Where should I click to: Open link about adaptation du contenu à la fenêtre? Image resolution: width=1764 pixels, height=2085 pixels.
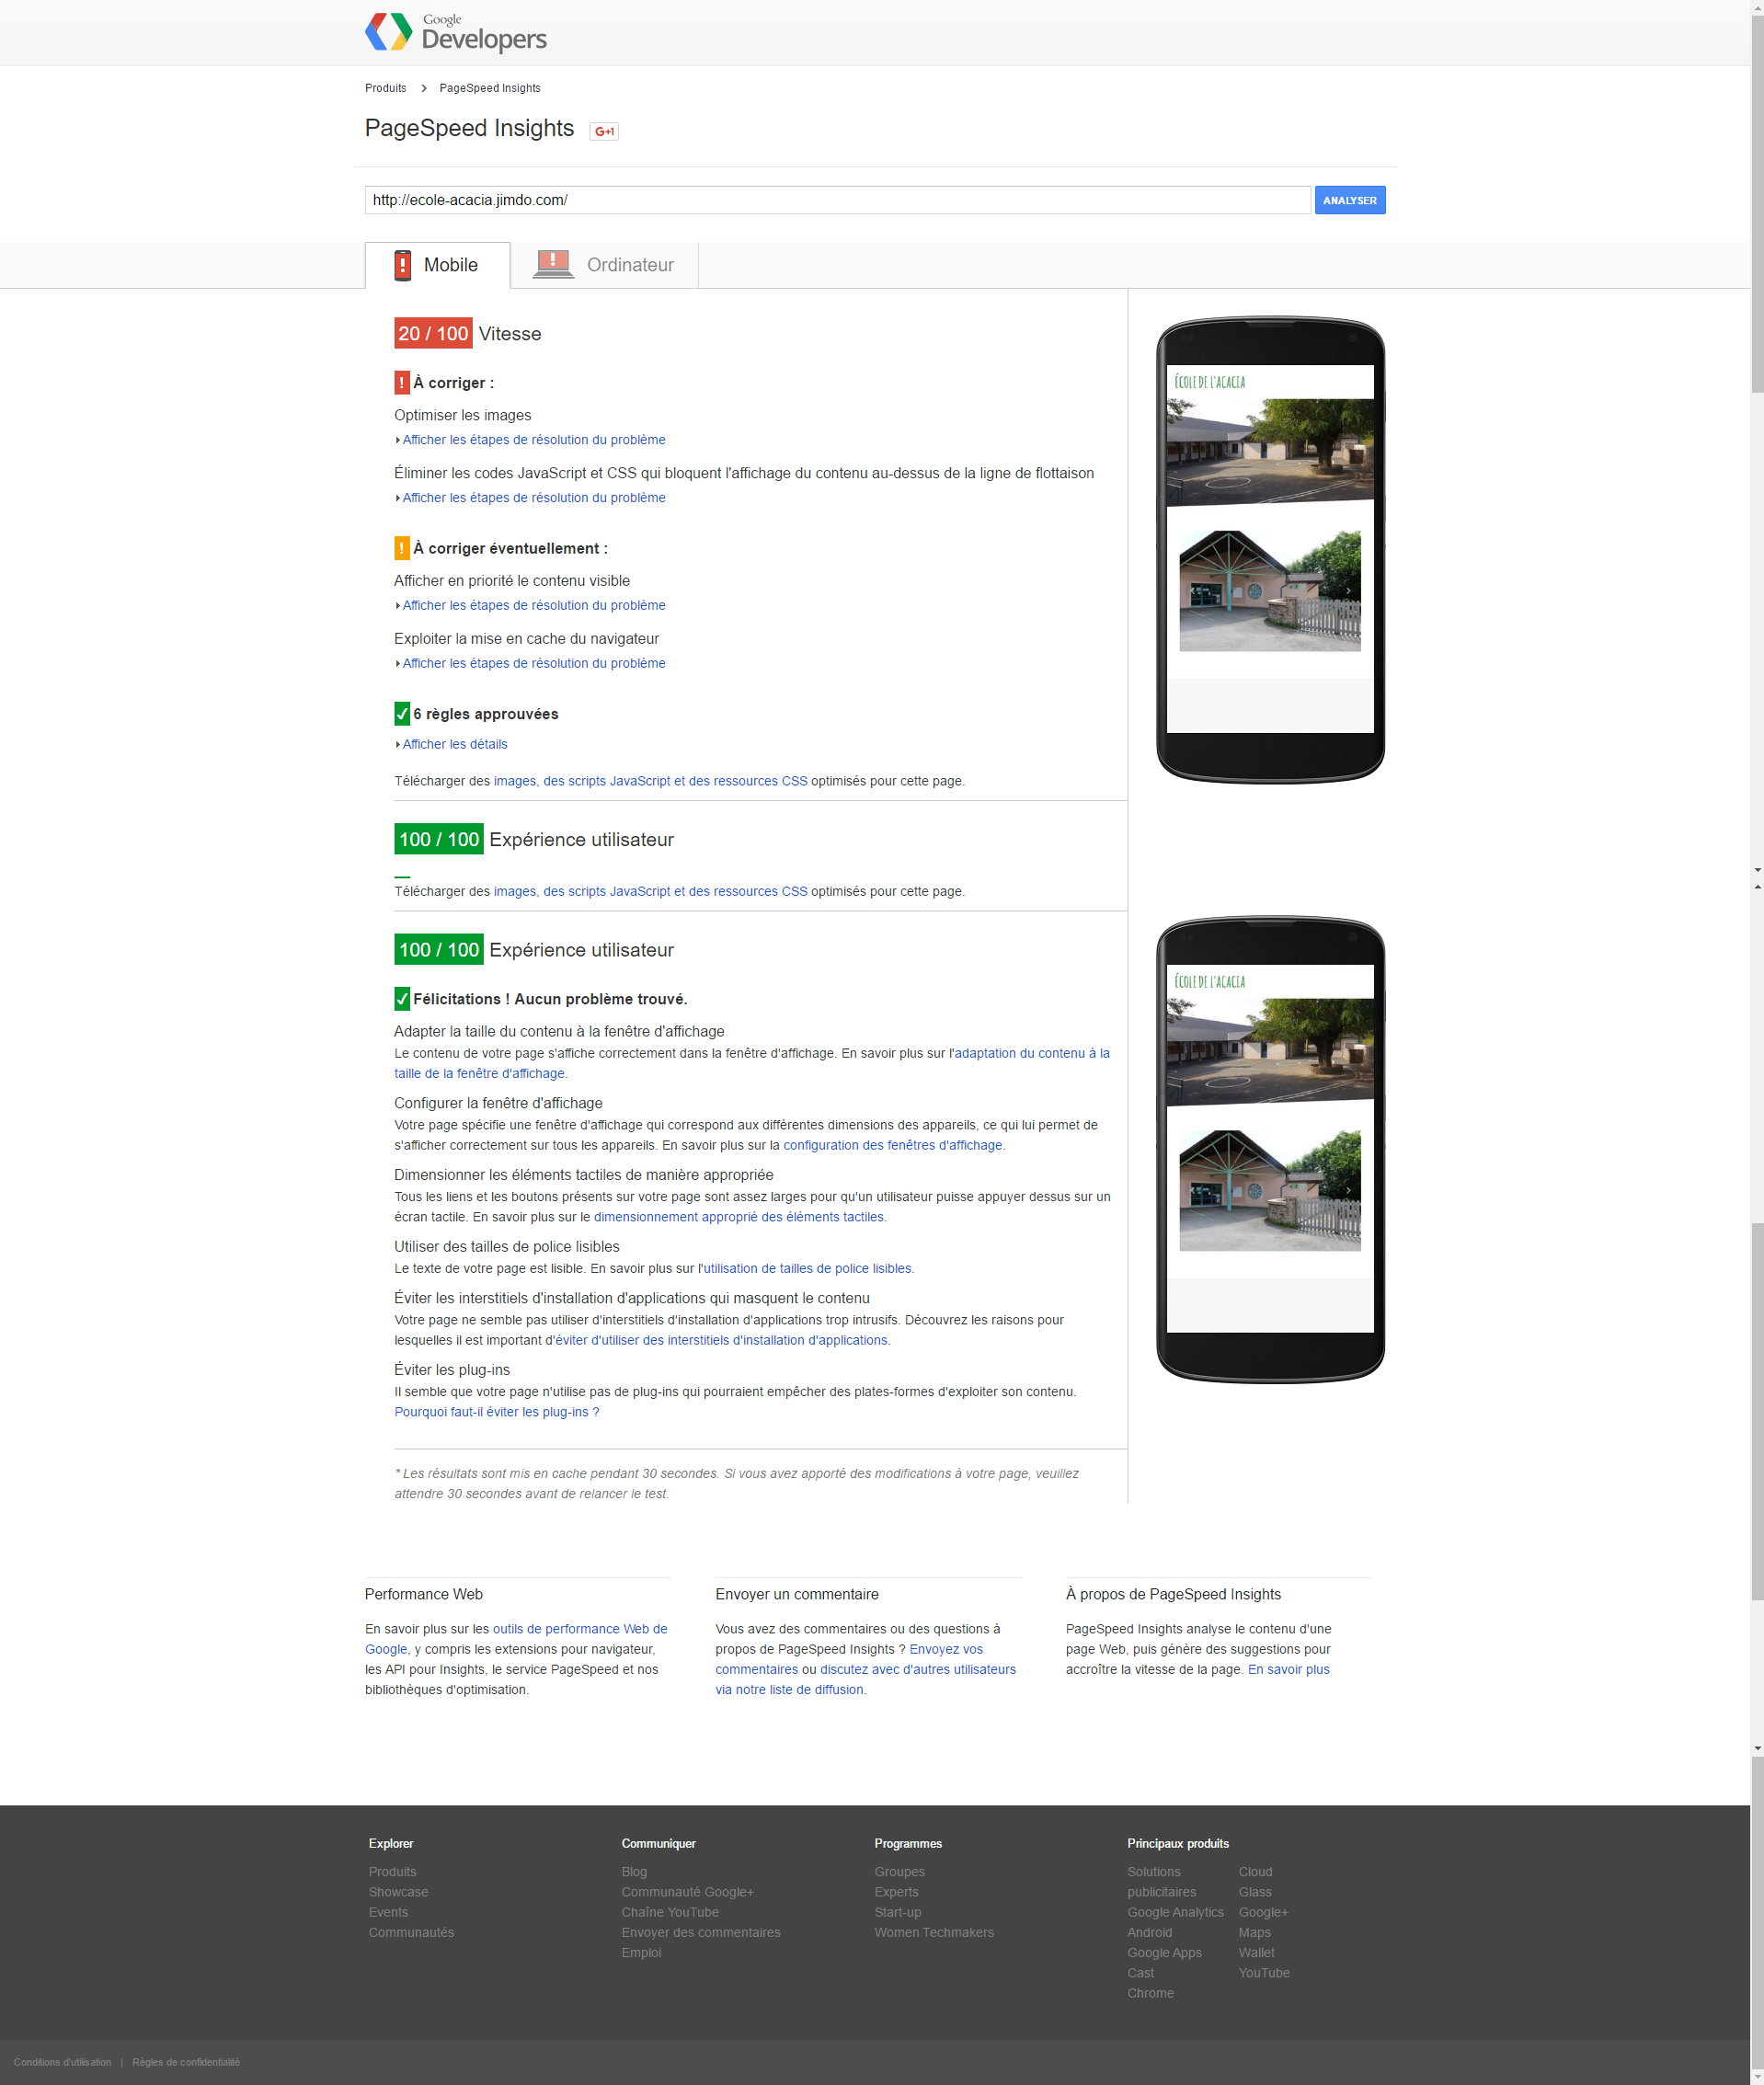752,1063
